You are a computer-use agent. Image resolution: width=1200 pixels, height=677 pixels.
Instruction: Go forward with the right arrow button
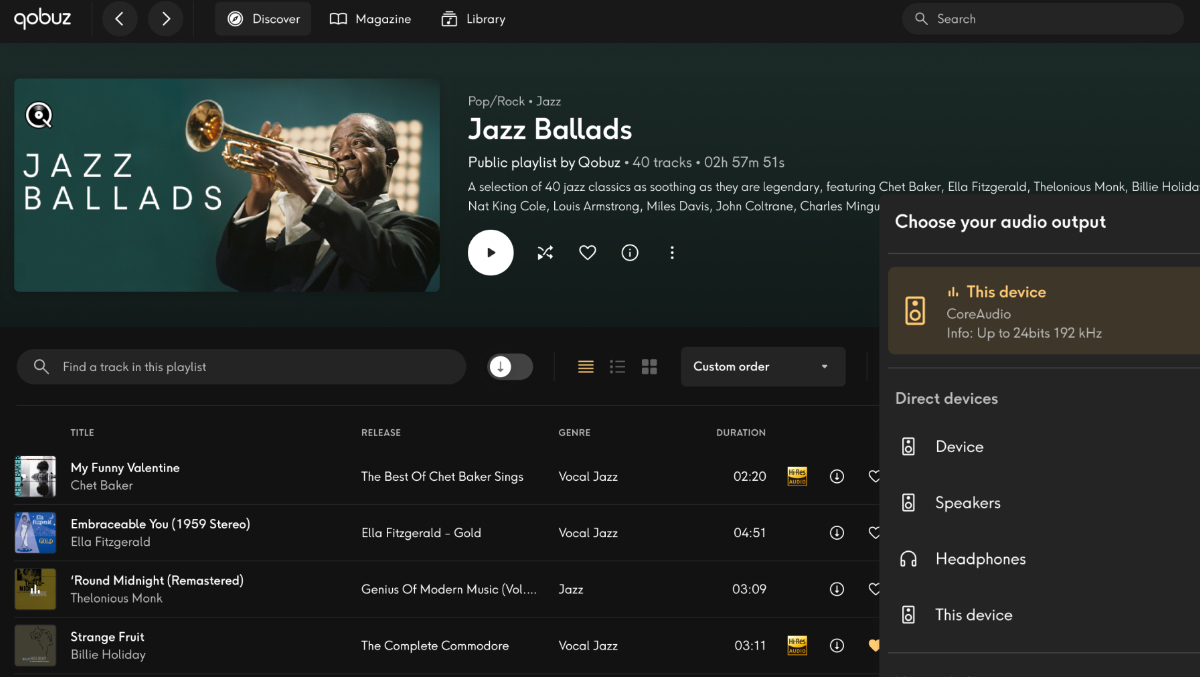pos(166,19)
